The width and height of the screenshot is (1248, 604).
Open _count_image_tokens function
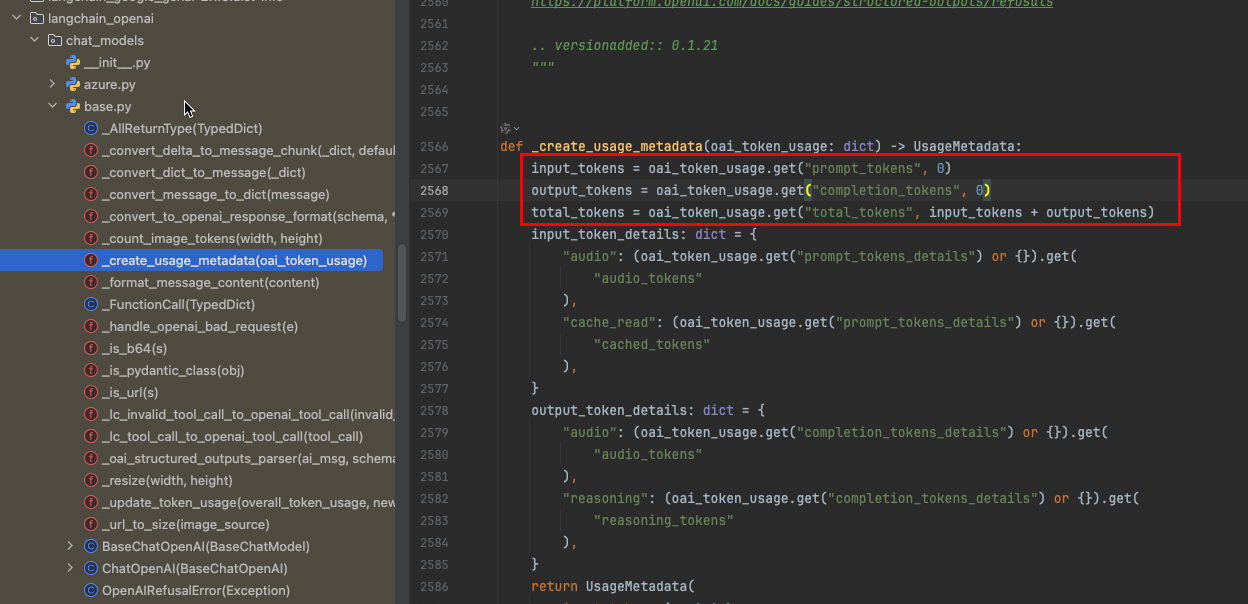point(212,238)
